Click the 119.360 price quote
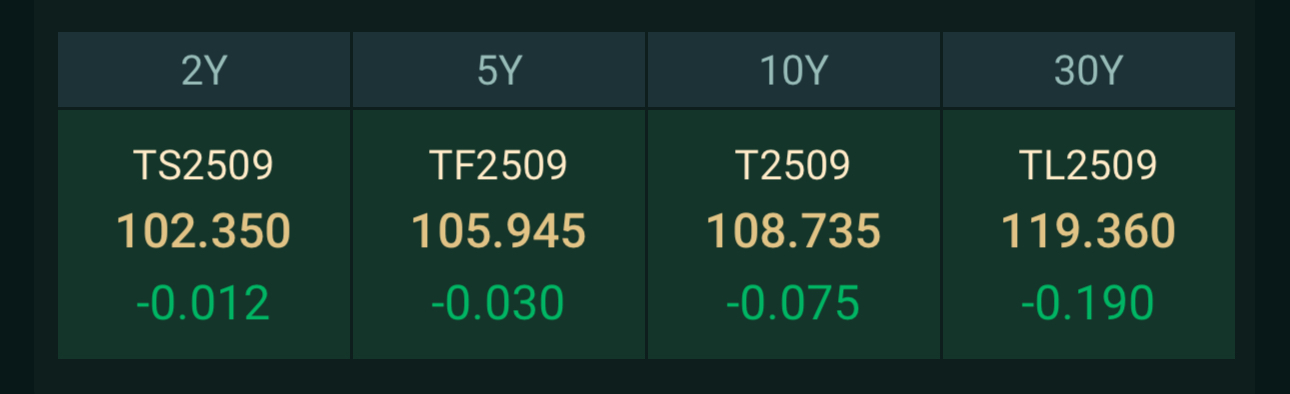Viewport: 1290px width, 394px height. (x=1089, y=232)
